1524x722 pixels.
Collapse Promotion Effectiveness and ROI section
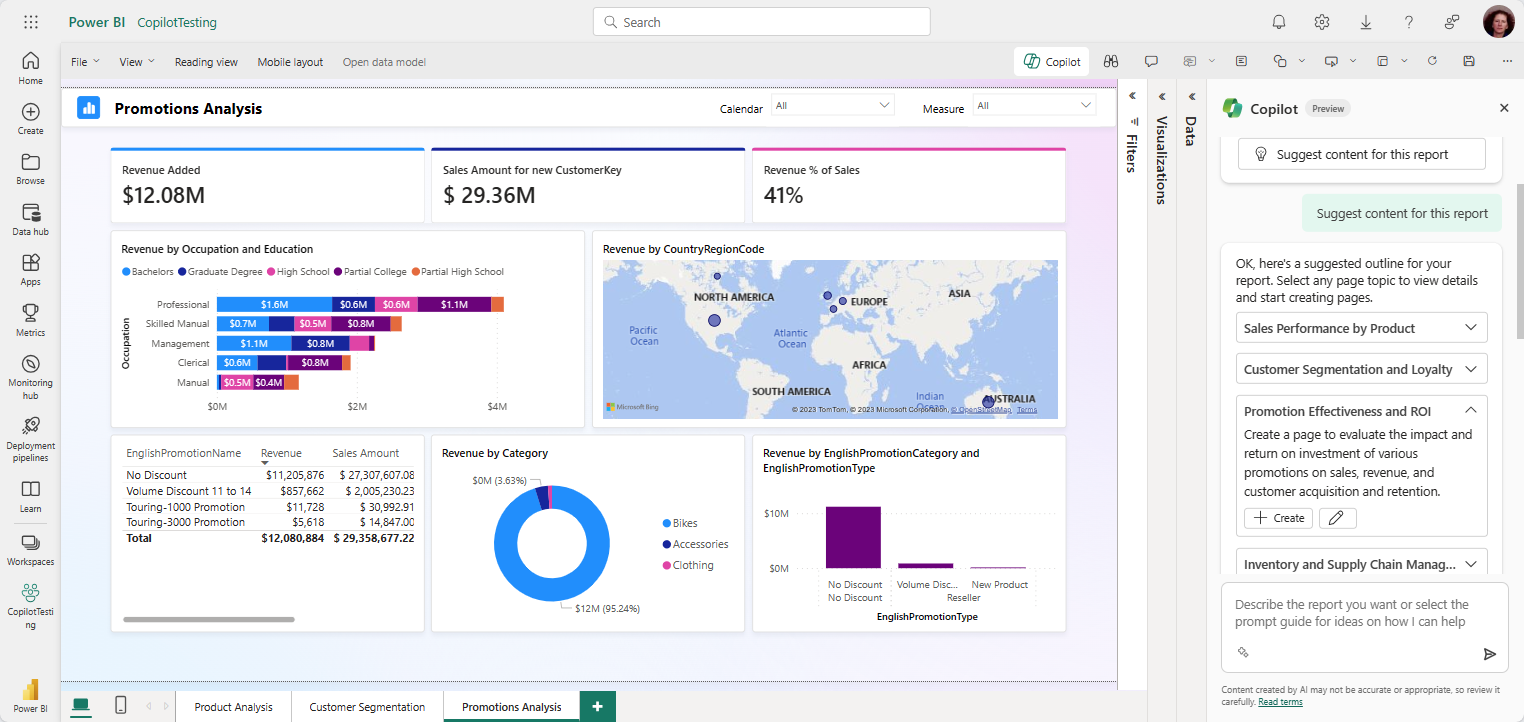(1470, 410)
